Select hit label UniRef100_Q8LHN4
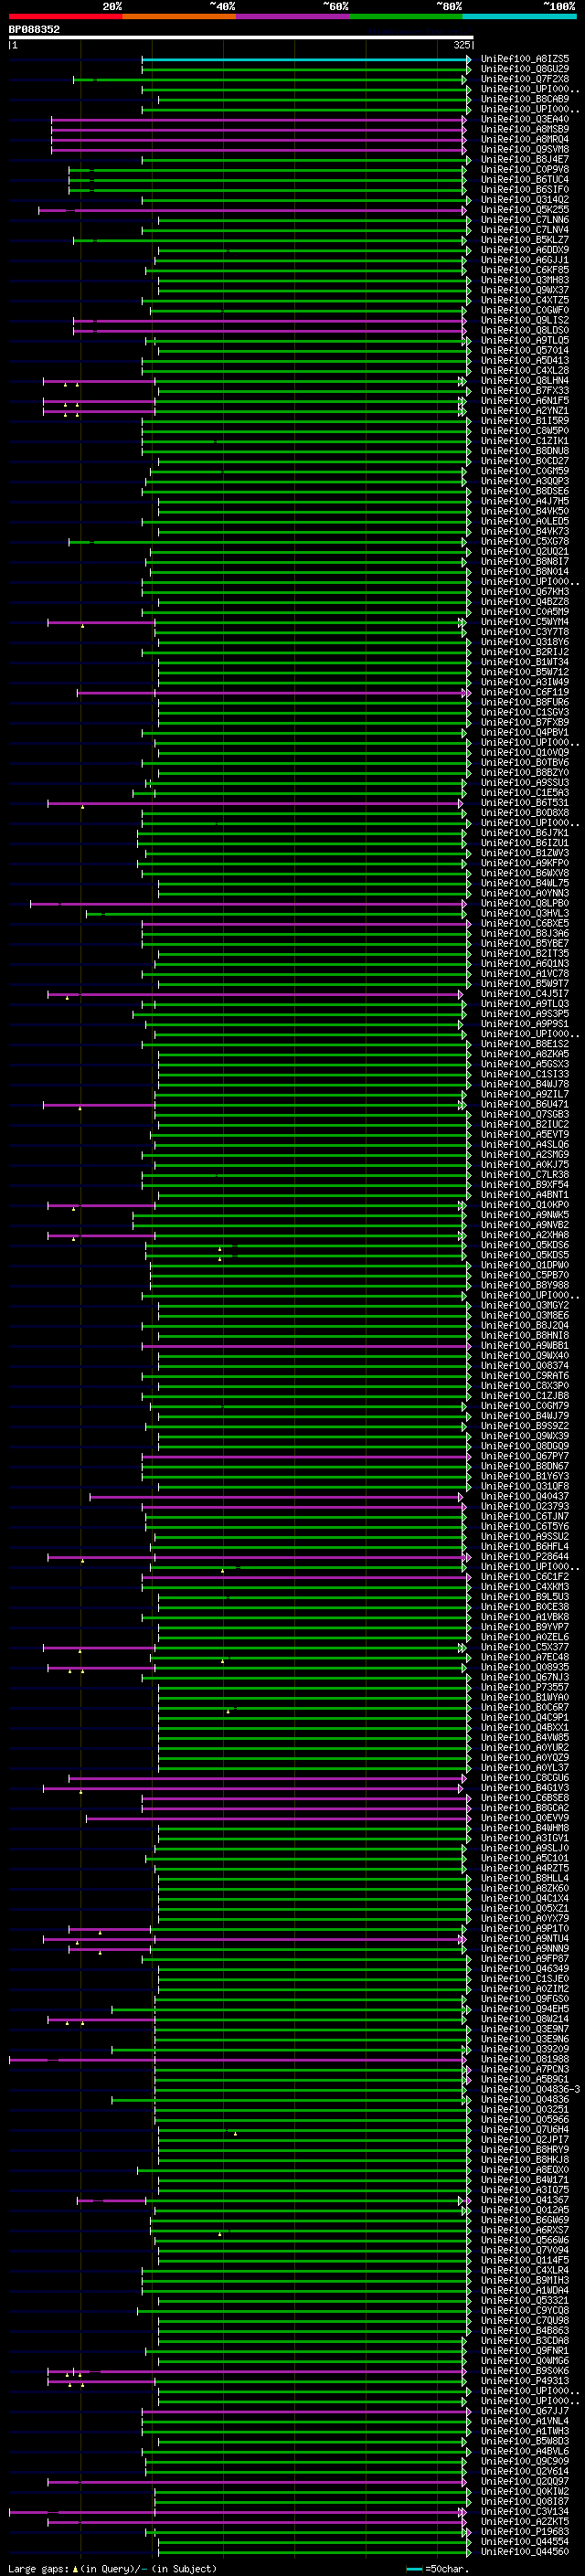This screenshot has height=2576, width=585. [x=524, y=381]
